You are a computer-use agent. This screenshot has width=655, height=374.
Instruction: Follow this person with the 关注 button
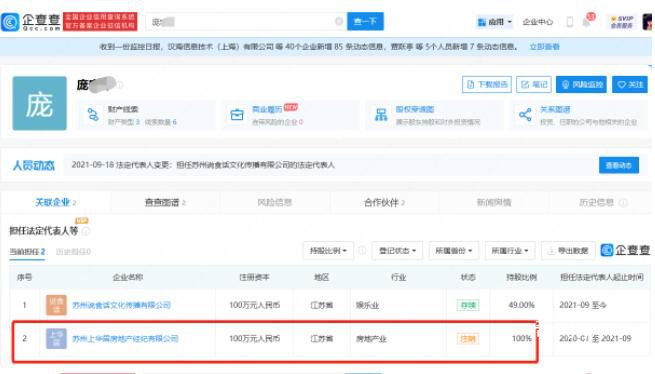tap(630, 84)
